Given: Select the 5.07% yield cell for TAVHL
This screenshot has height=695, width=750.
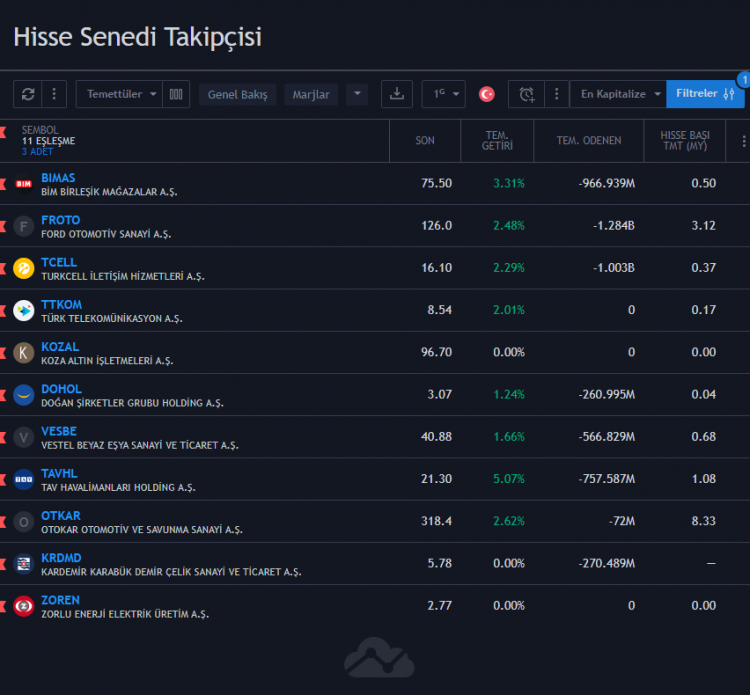Looking at the screenshot, I should (509, 479).
